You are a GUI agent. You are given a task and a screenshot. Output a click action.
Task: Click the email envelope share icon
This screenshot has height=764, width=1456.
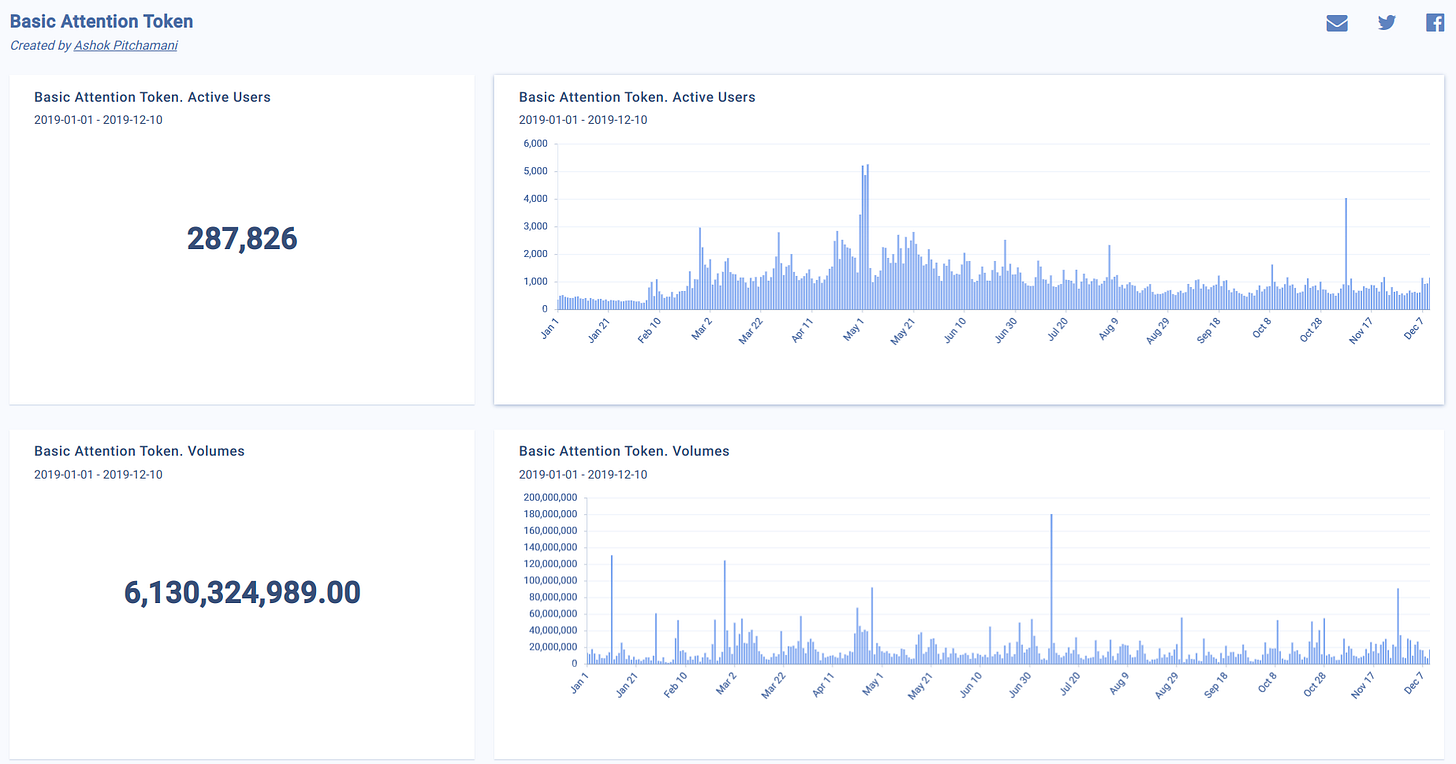pyautogui.click(x=1337, y=23)
